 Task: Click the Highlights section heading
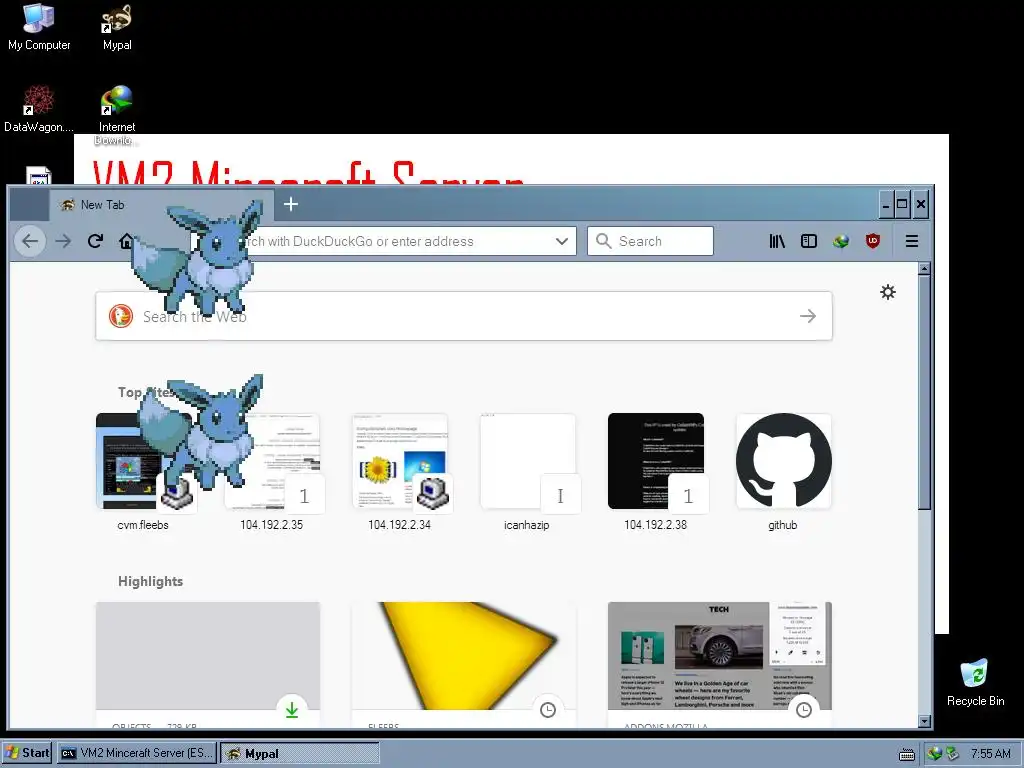(x=150, y=581)
